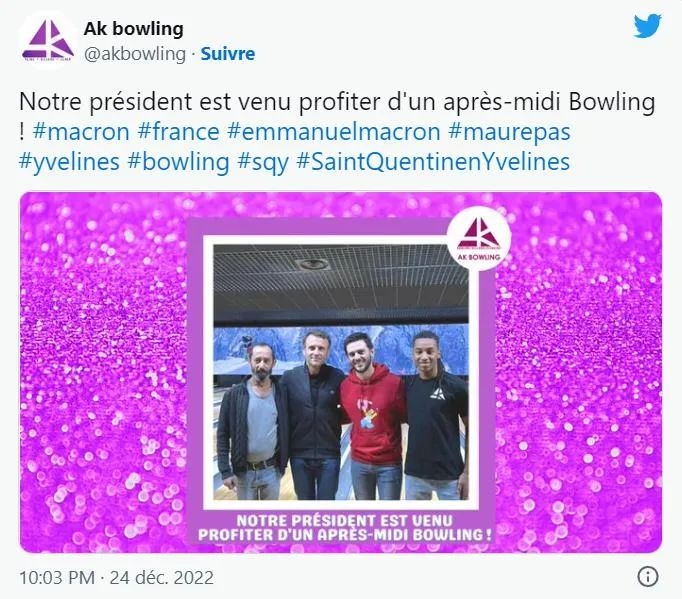682x599 pixels.
Task: Open the Ak bowling display name
Action: pos(134,29)
